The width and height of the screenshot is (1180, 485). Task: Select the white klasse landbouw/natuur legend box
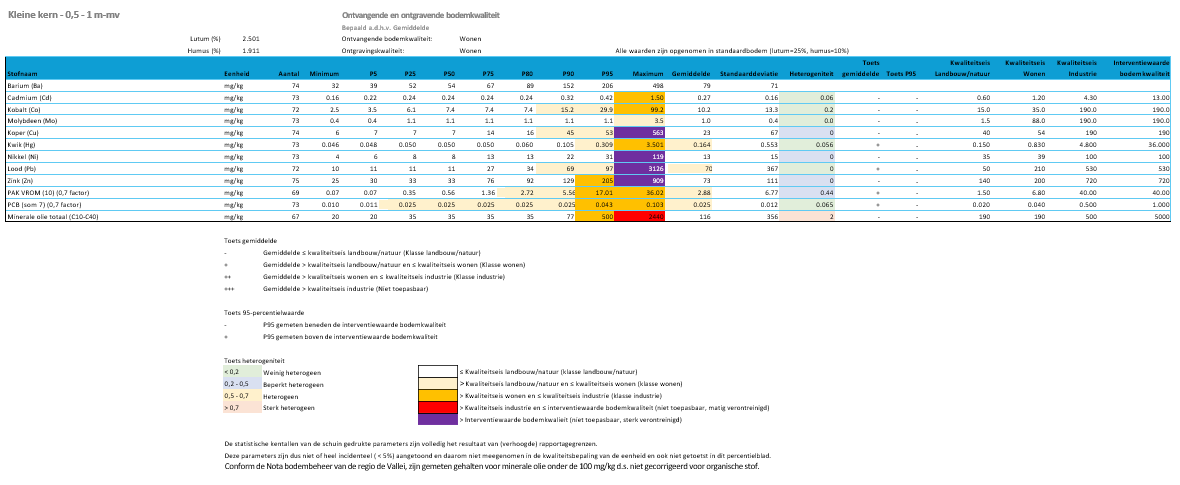point(437,371)
